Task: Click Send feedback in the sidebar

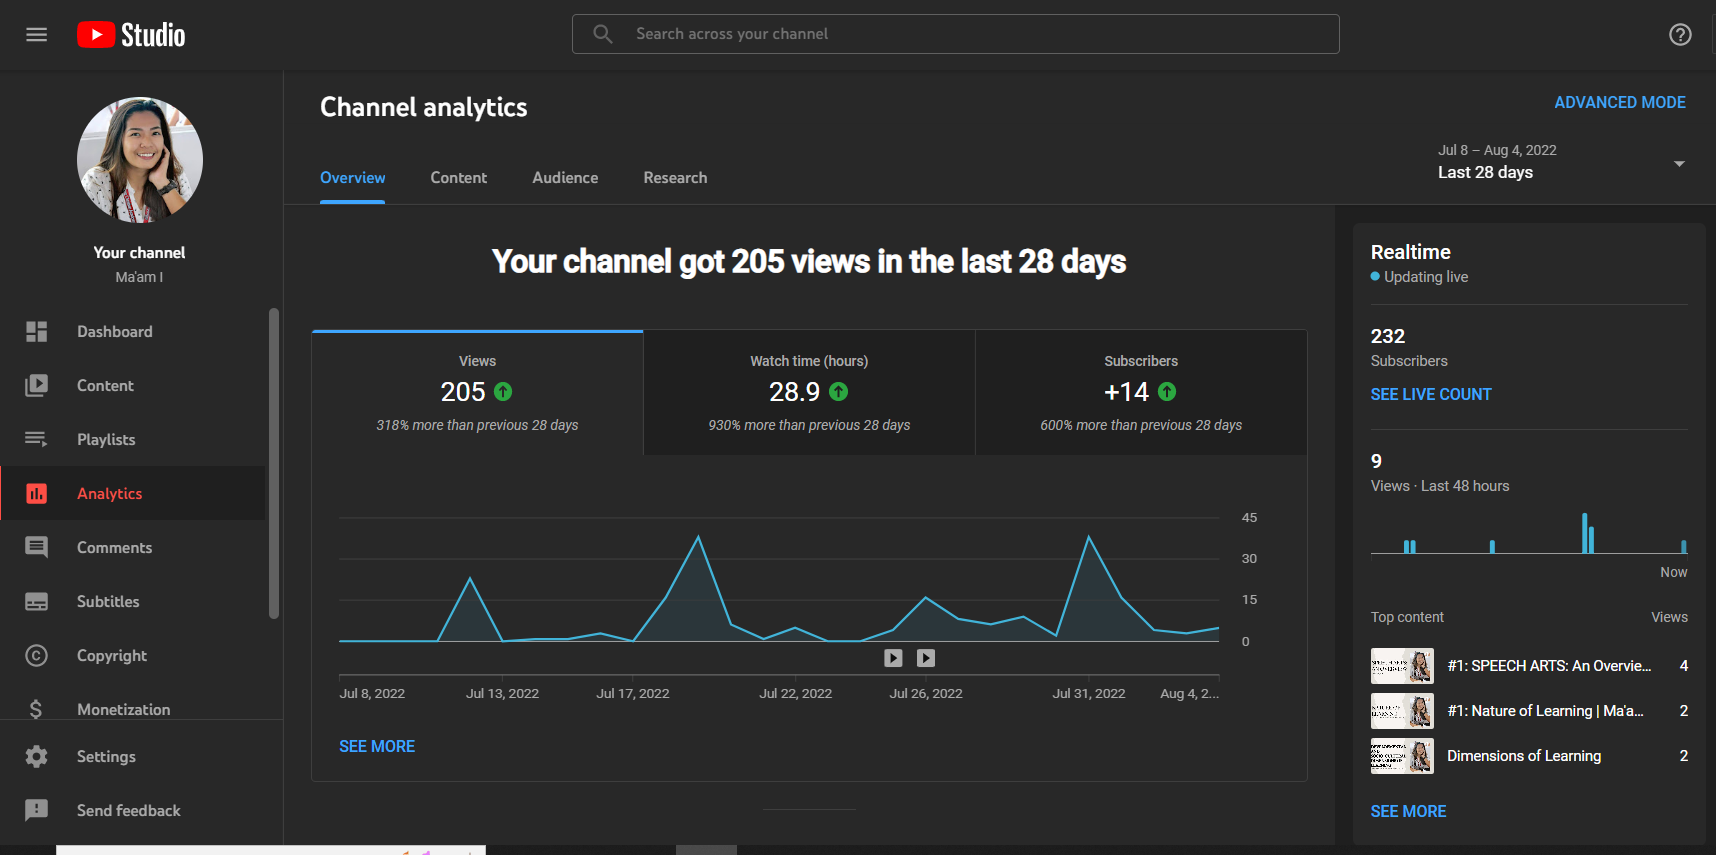Action: click(x=133, y=811)
